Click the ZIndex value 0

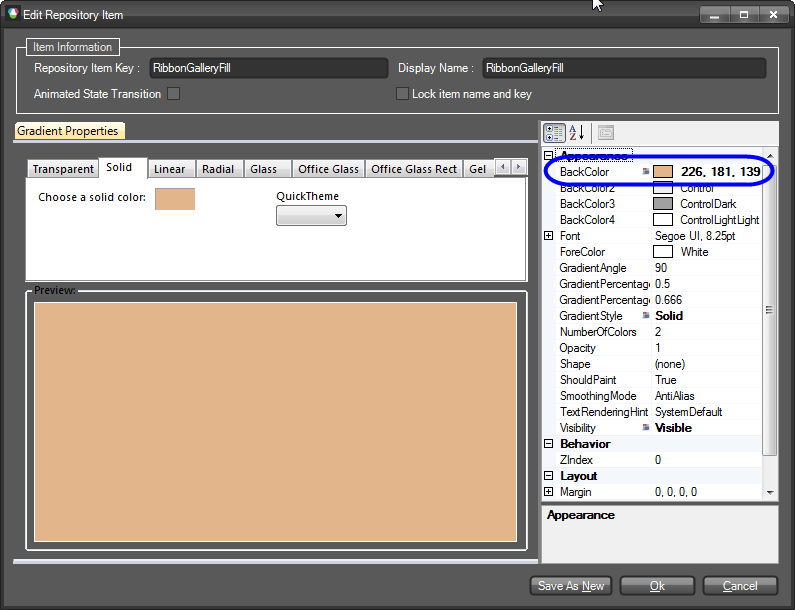658,460
